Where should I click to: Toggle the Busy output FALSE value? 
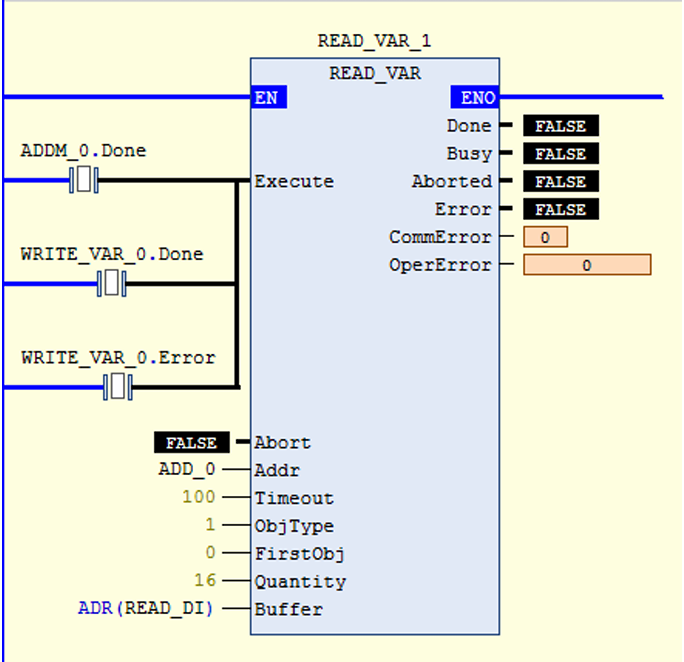[560, 154]
